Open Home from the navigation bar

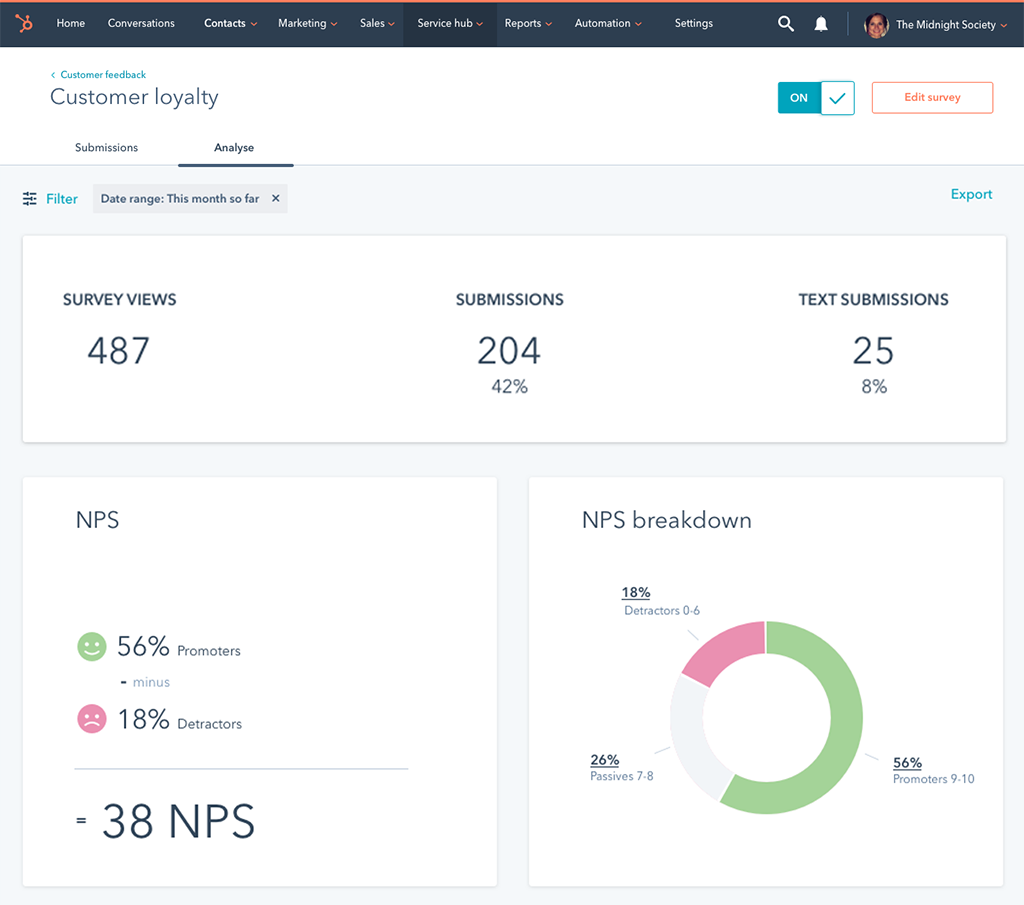(70, 23)
